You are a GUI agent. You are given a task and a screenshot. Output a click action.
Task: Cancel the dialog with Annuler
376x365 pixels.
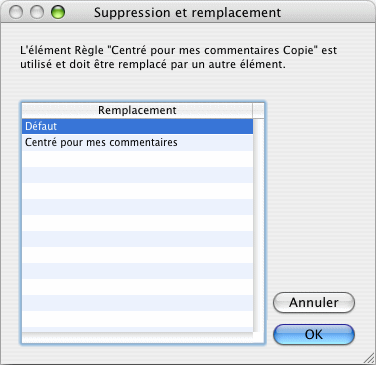pos(314,302)
